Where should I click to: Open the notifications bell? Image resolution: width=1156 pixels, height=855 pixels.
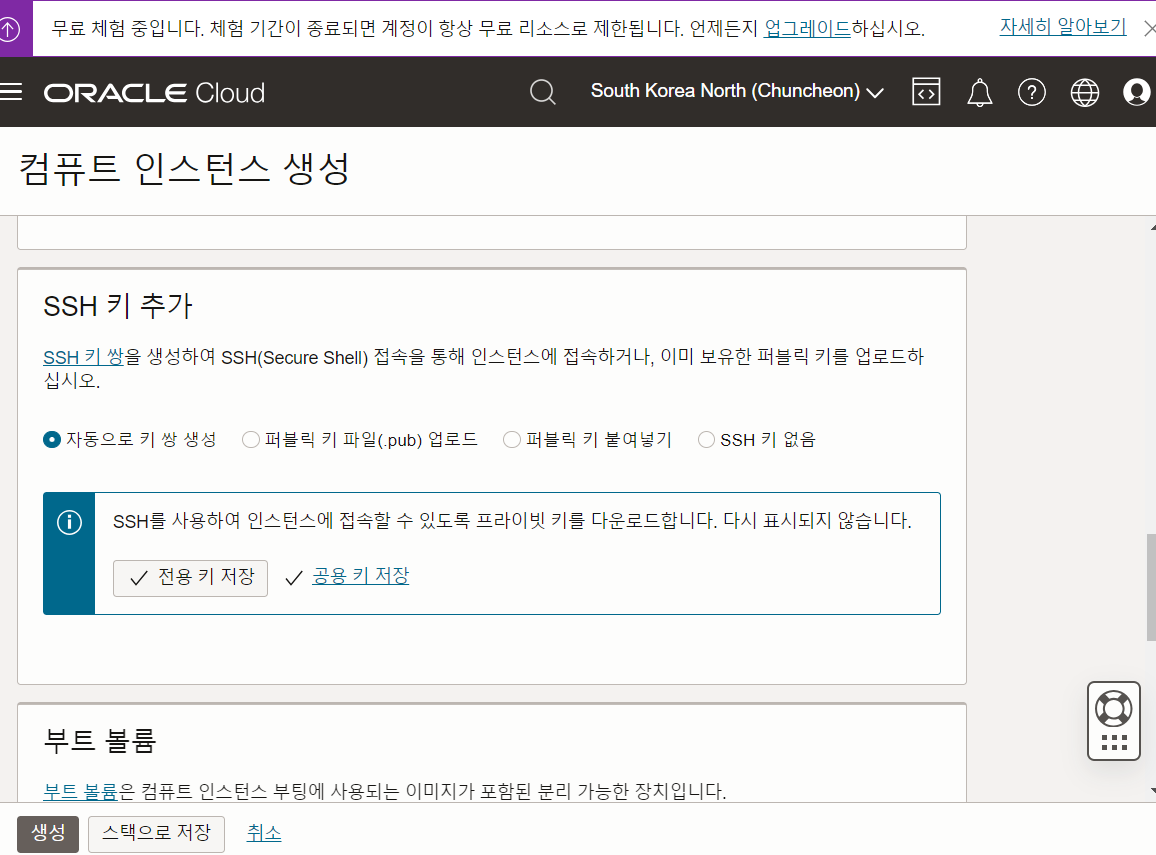point(979,92)
